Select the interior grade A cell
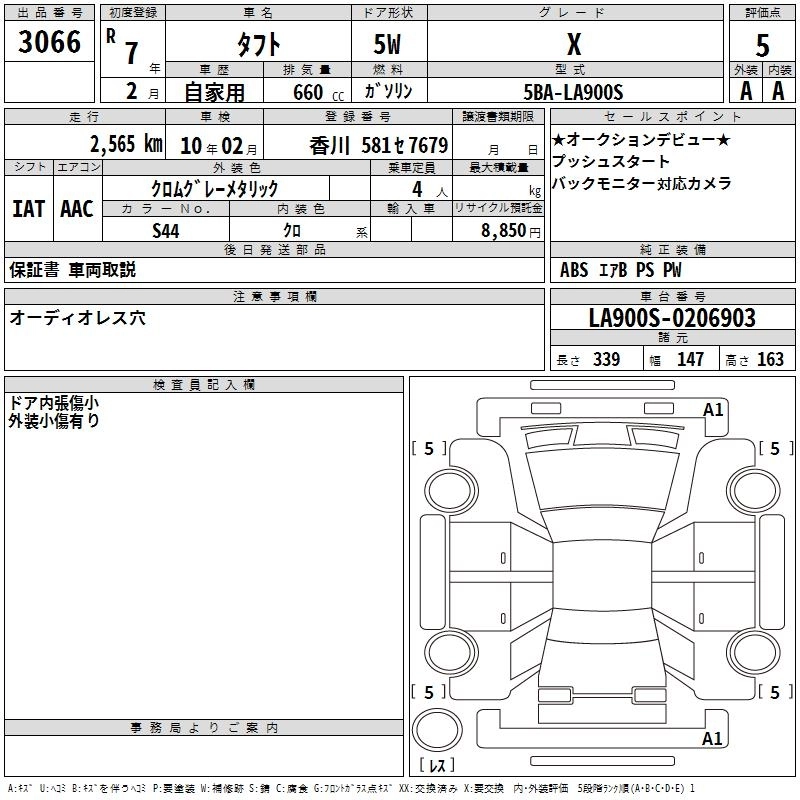The image size is (800, 800). click(778, 91)
